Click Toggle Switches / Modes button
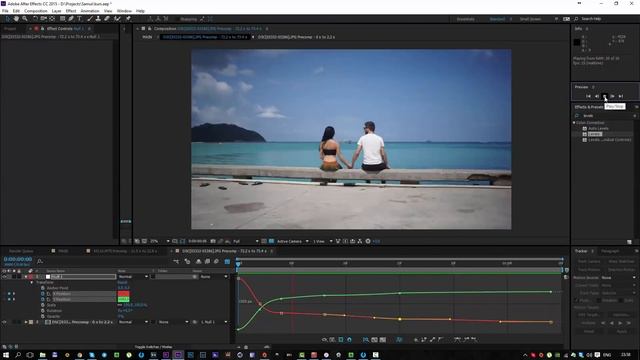This screenshot has height=360, width=640. pos(153,347)
